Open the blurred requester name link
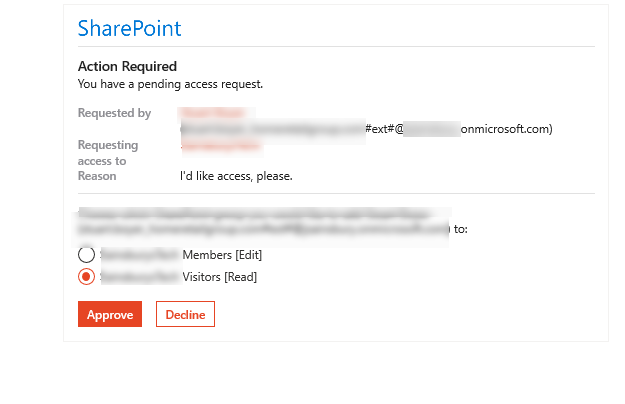625x404 pixels. (x=214, y=113)
